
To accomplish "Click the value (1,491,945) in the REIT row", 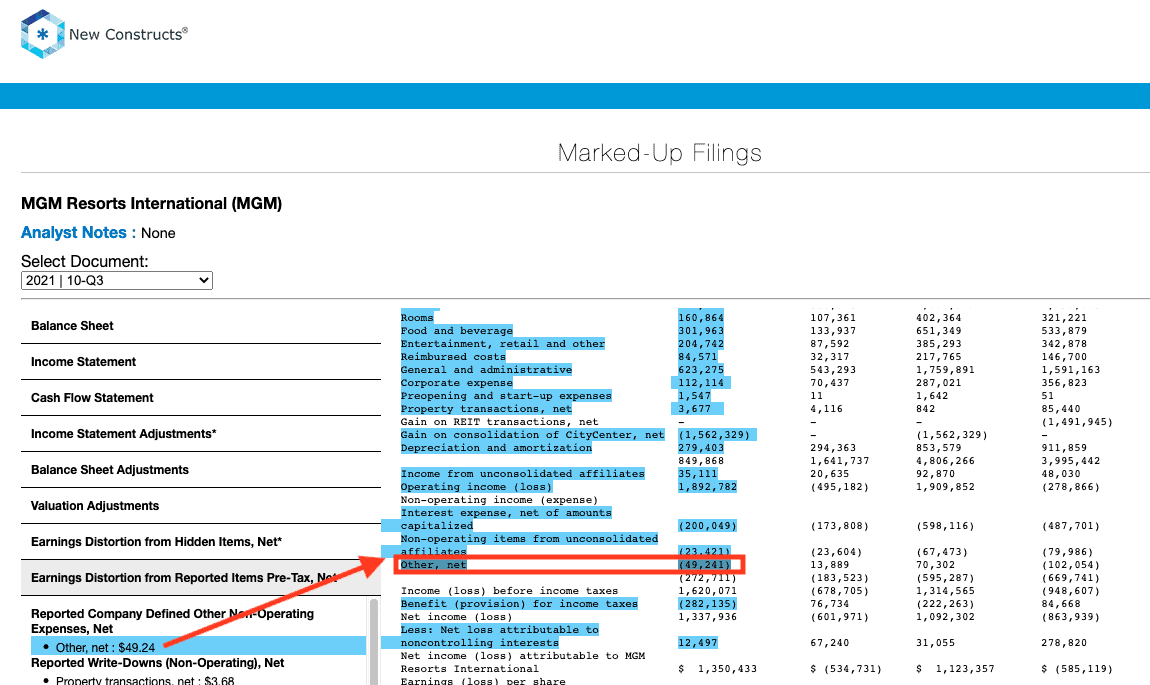I will 1077,422.
